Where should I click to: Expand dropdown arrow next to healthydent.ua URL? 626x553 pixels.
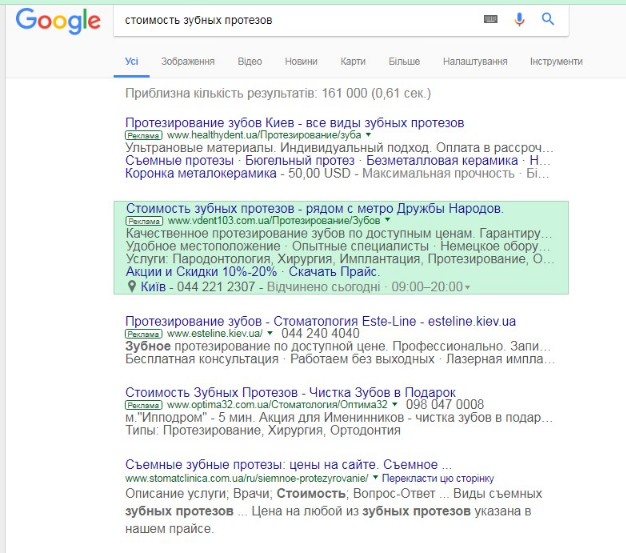pyautogui.click(x=368, y=135)
